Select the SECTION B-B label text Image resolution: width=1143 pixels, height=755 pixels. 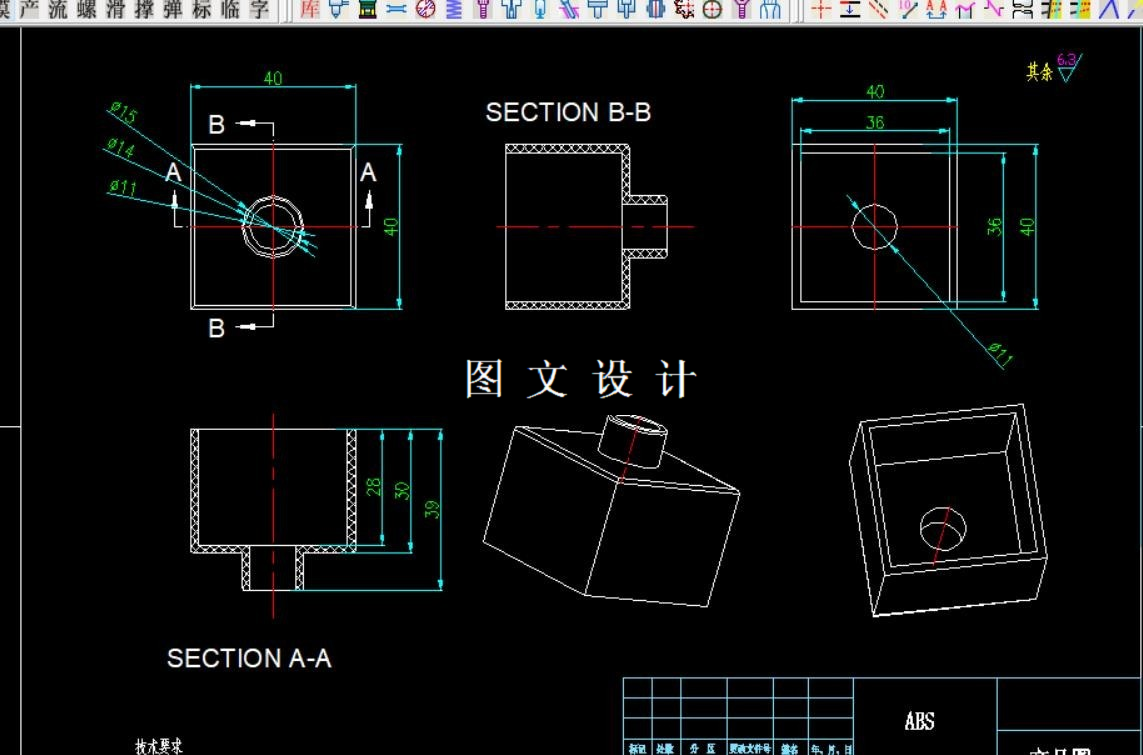click(568, 112)
